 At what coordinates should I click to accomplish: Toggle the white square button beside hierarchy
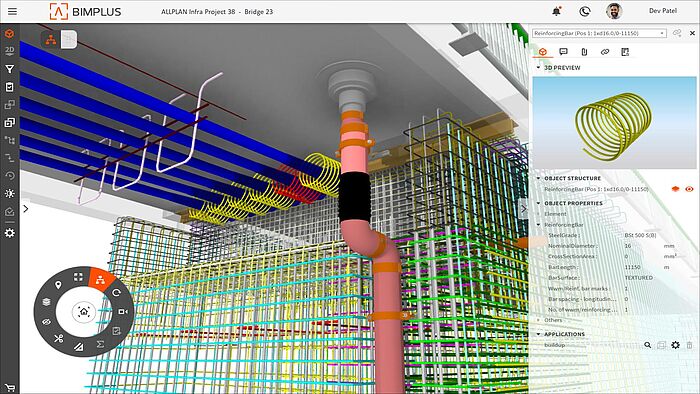pos(68,40)
